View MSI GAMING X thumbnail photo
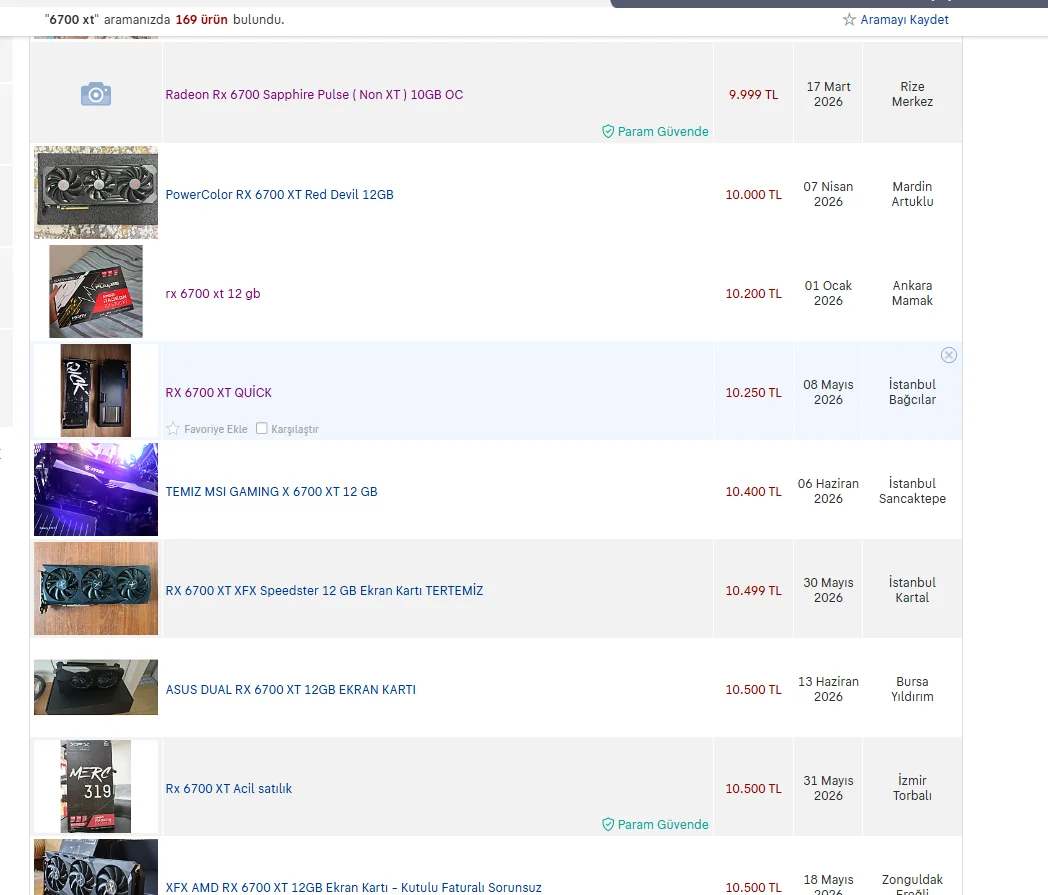1048x895 pixels. (x=96, y=489)
